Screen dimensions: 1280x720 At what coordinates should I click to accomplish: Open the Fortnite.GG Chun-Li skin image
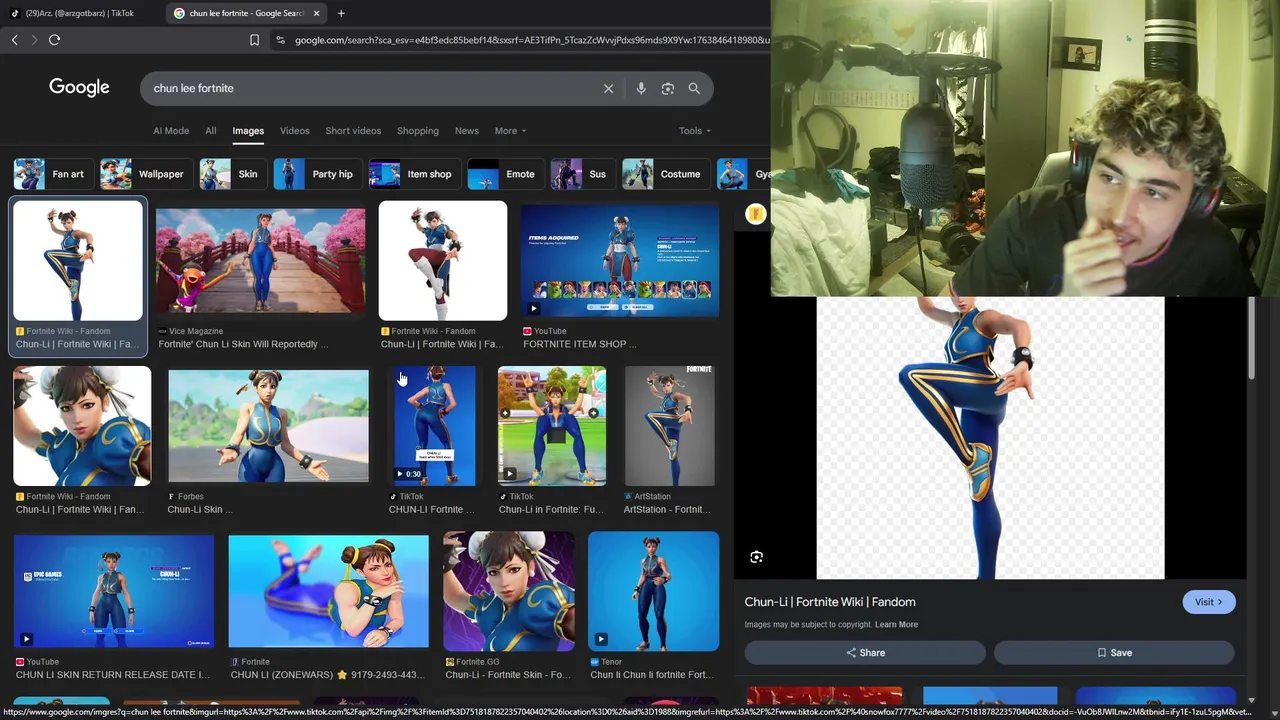coord(508,592)
